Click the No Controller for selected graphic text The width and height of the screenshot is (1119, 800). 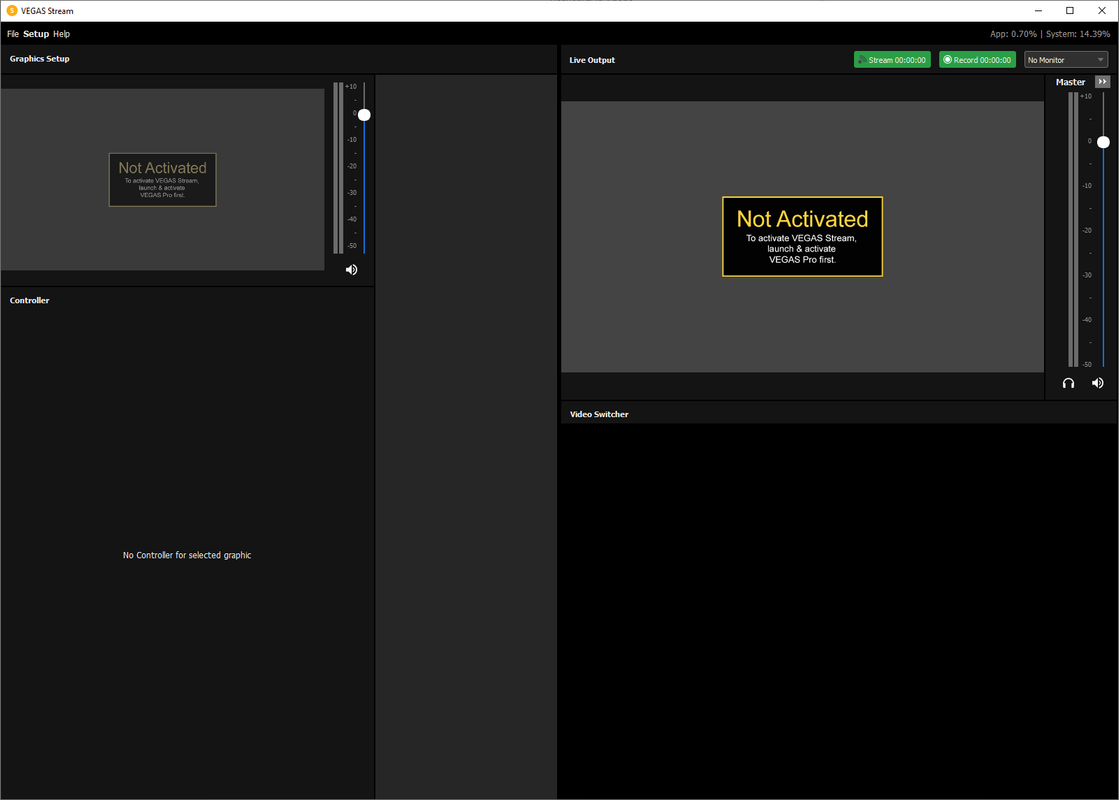[187, 555]
